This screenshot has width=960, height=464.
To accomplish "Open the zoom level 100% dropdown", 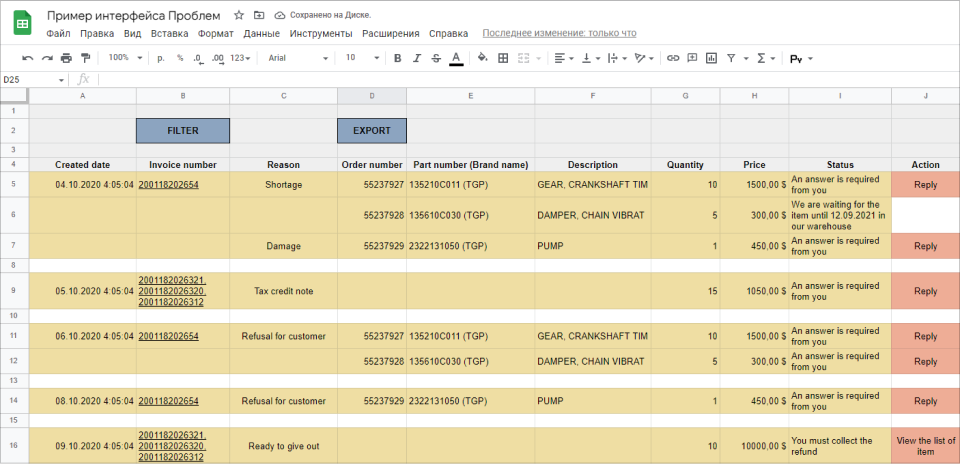I will click(x=124, y=58).
